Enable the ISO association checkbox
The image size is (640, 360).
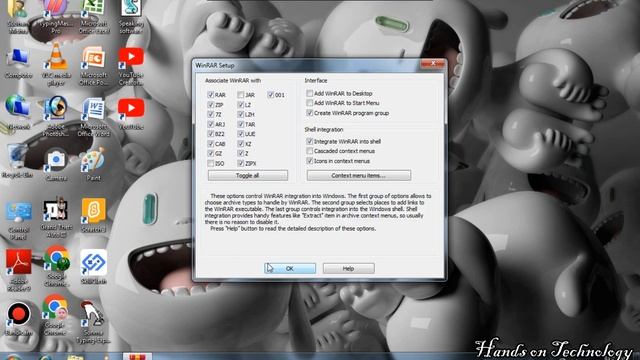pos(211,163)
